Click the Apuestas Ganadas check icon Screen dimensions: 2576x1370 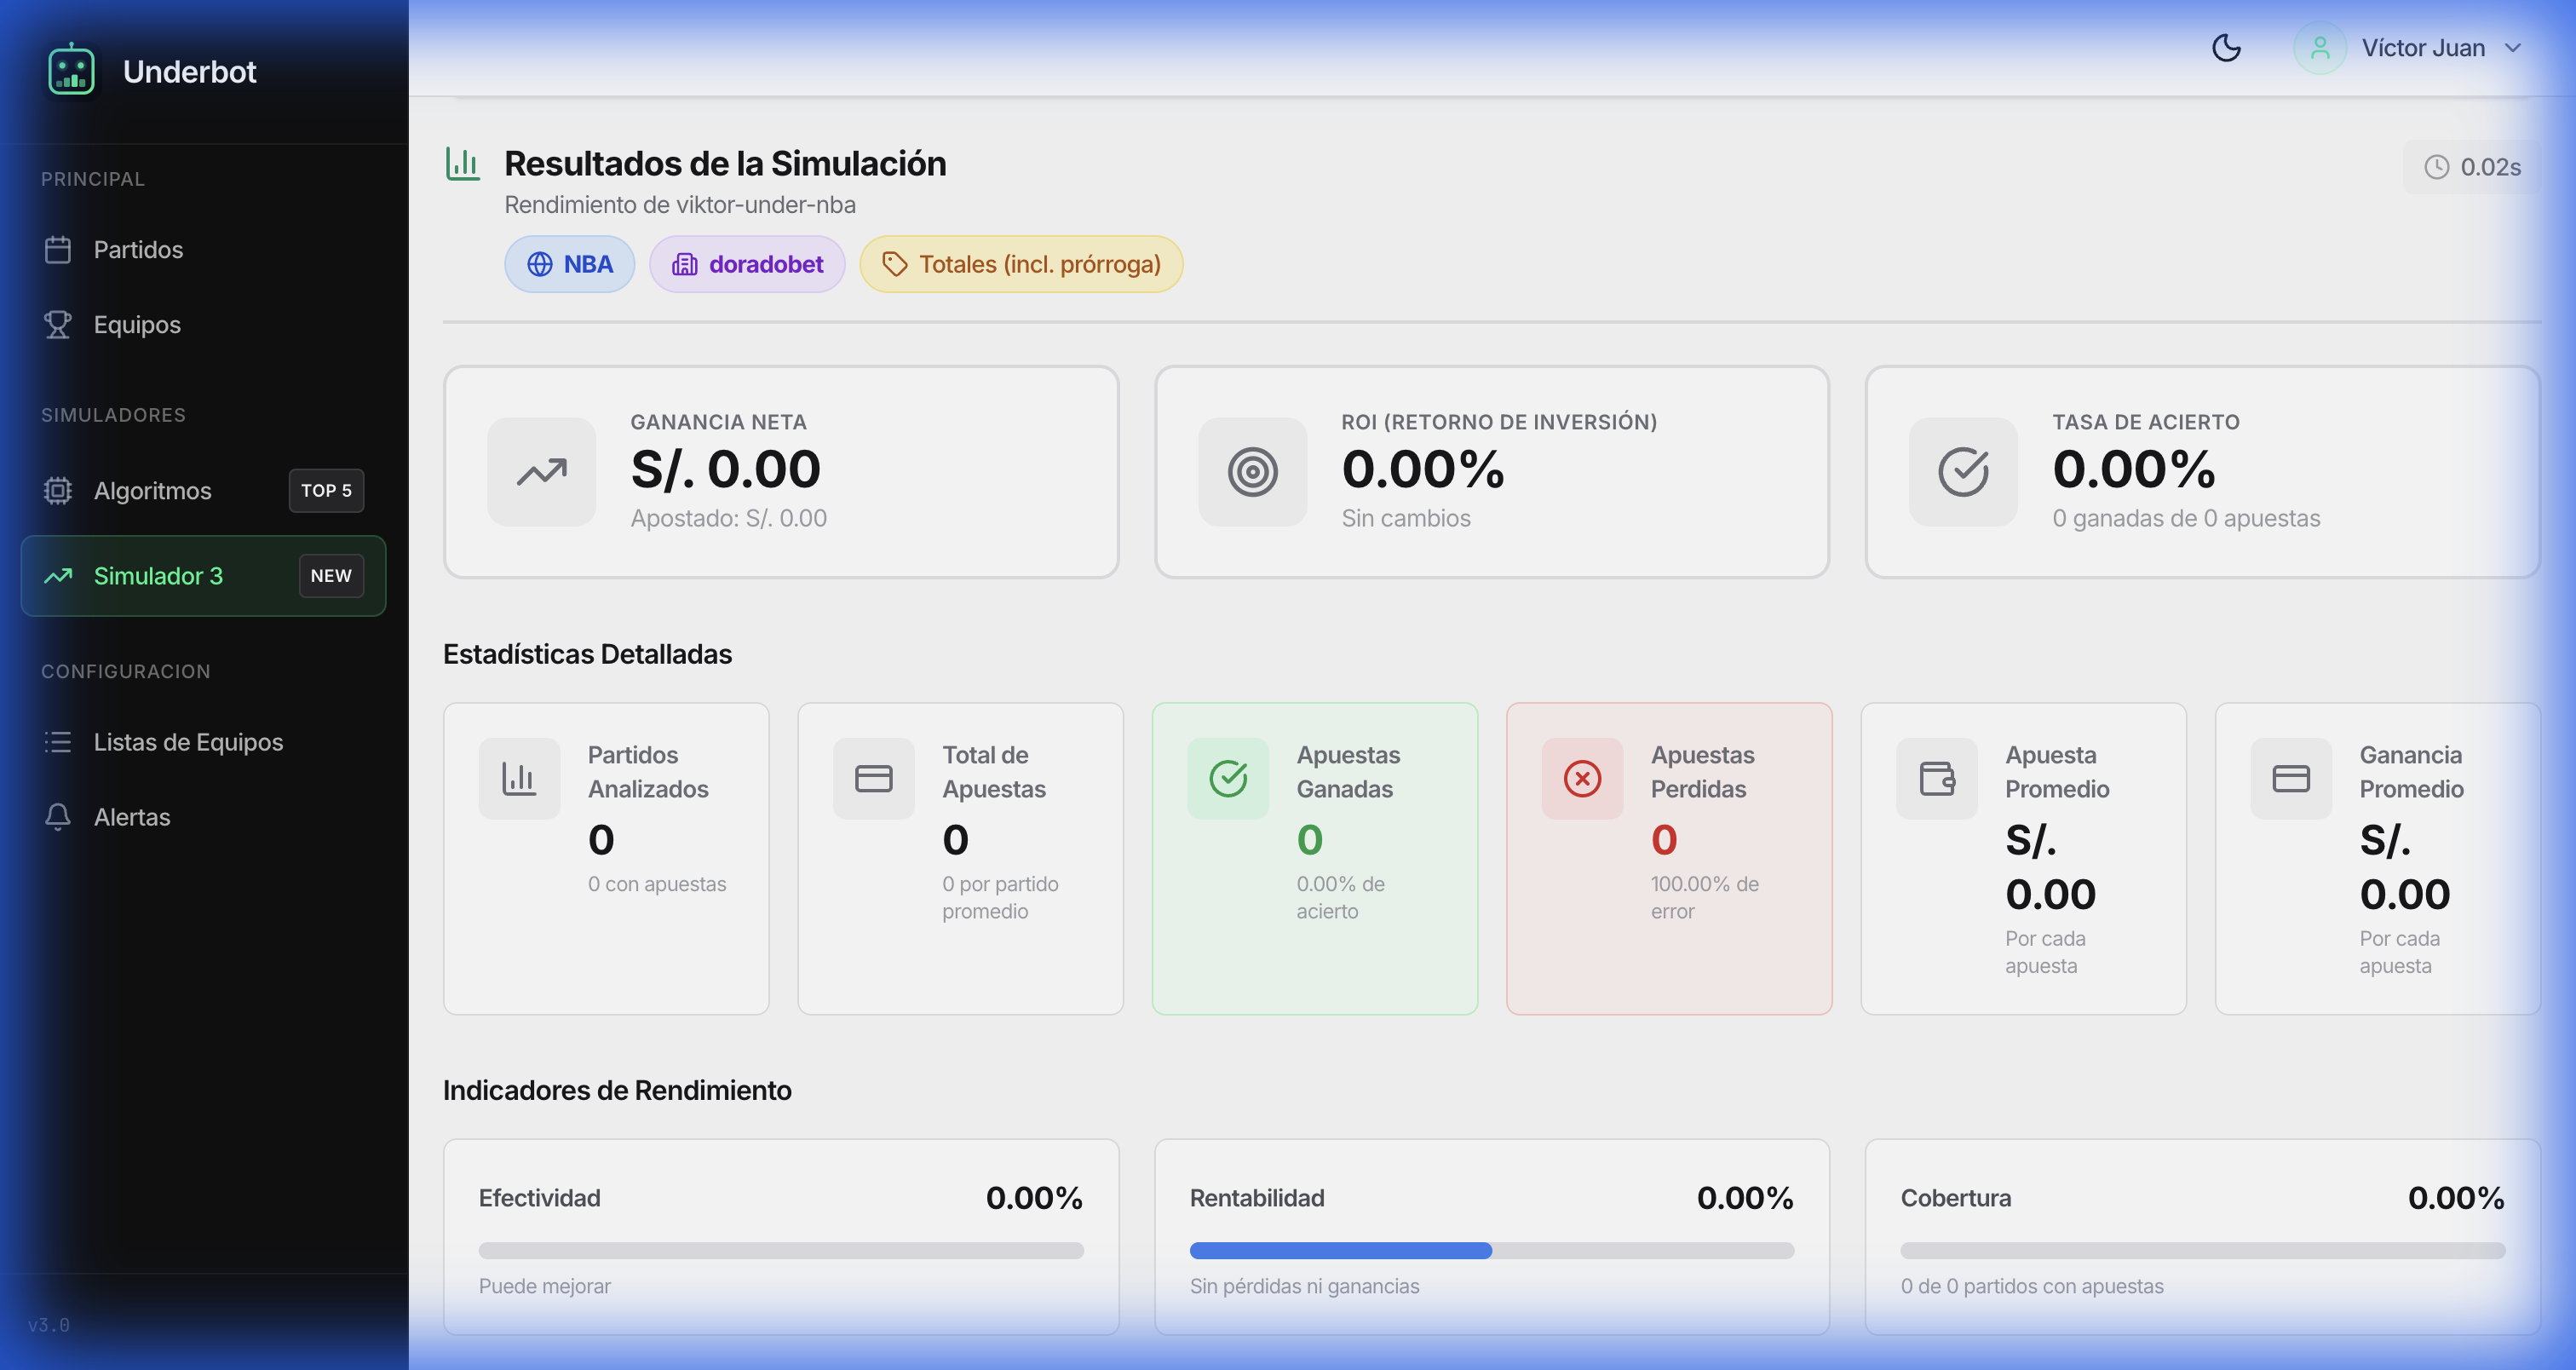[1229, 777]
